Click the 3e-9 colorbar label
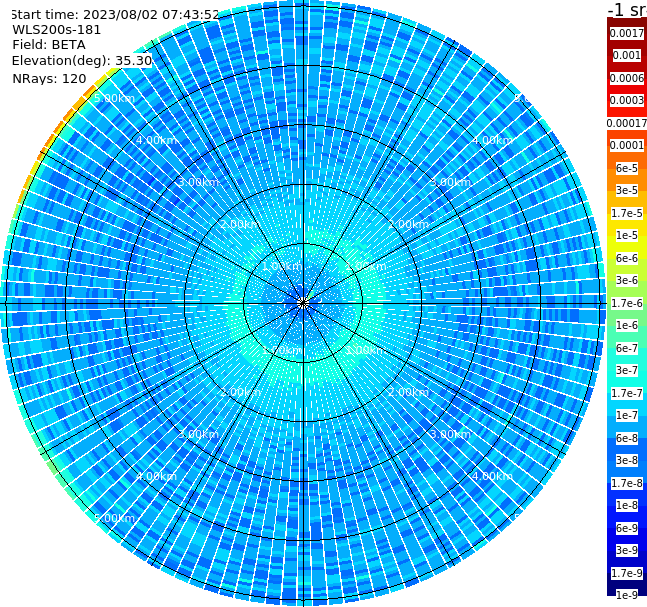647x607 pixels. pyautogui.click(x=627, y=550)
